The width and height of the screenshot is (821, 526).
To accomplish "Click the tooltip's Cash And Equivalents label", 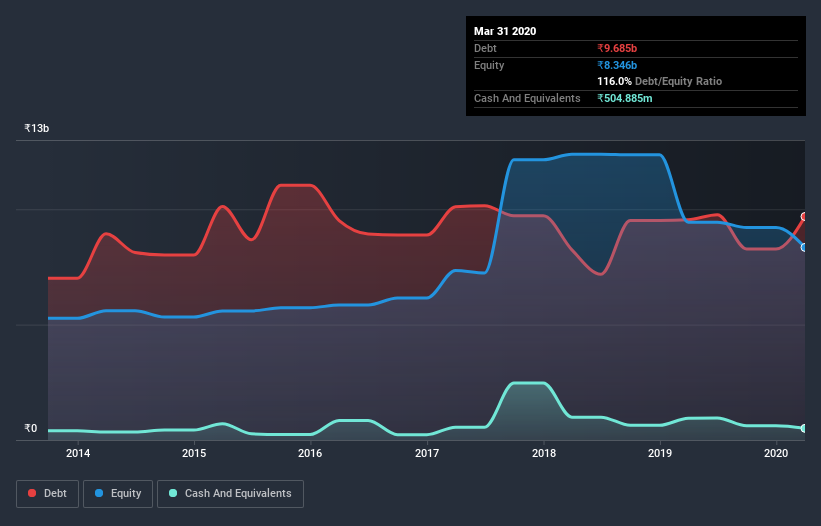I will (527, 98).
